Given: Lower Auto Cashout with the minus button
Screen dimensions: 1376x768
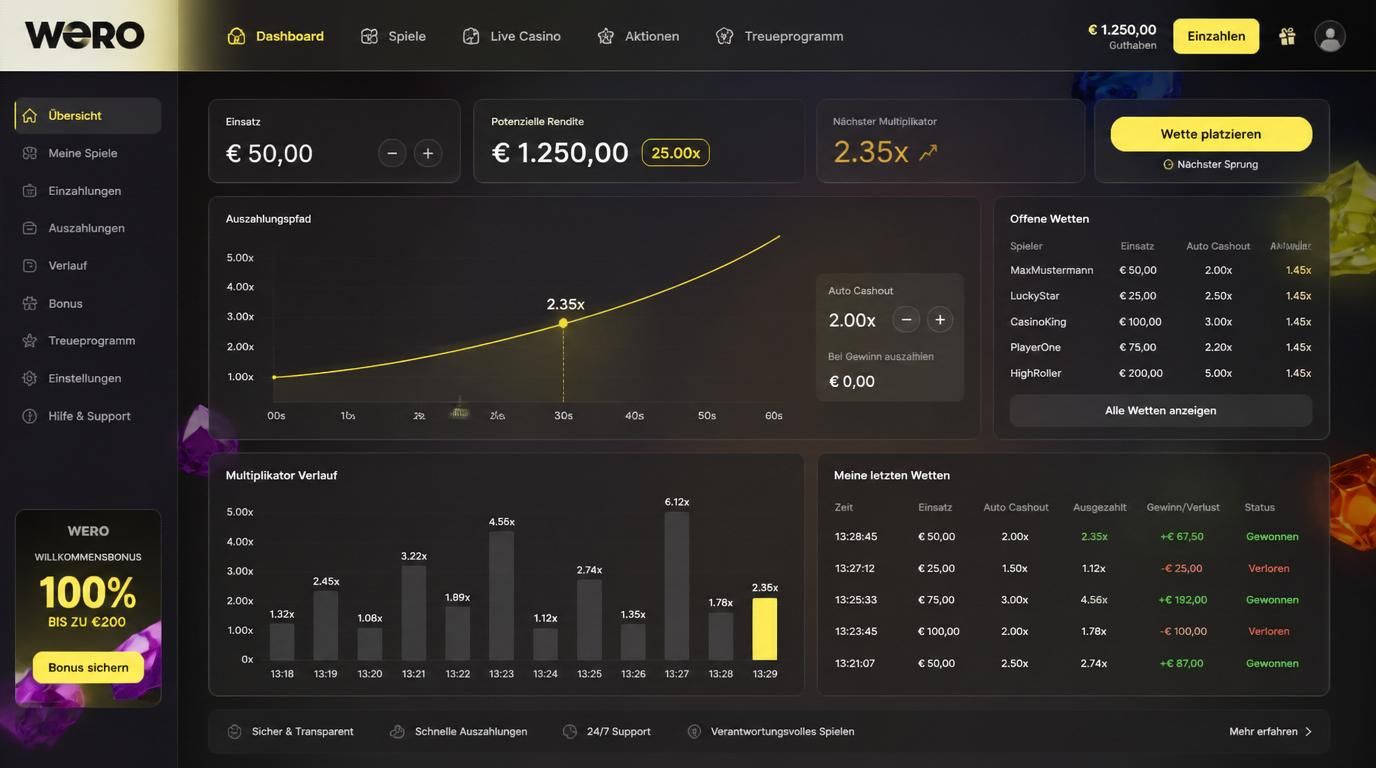Looking at the screenshot, I should click(x=906, y=320).
